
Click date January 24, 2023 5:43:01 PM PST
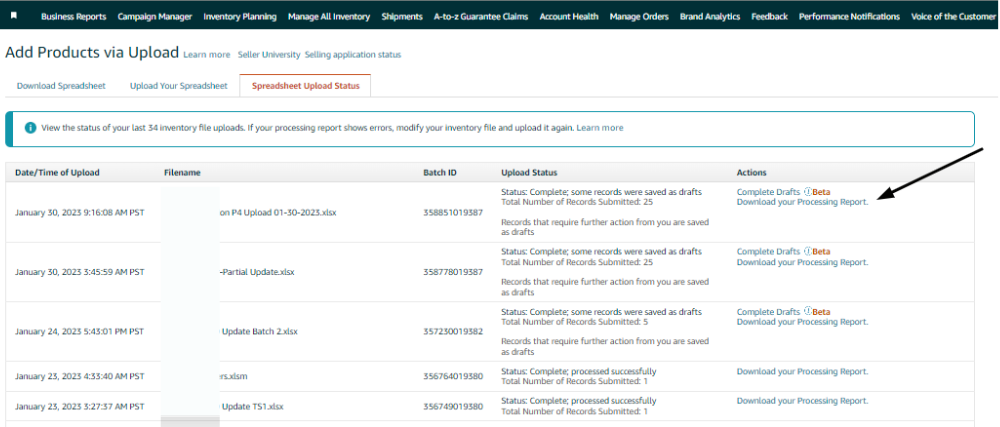(80, 332)
